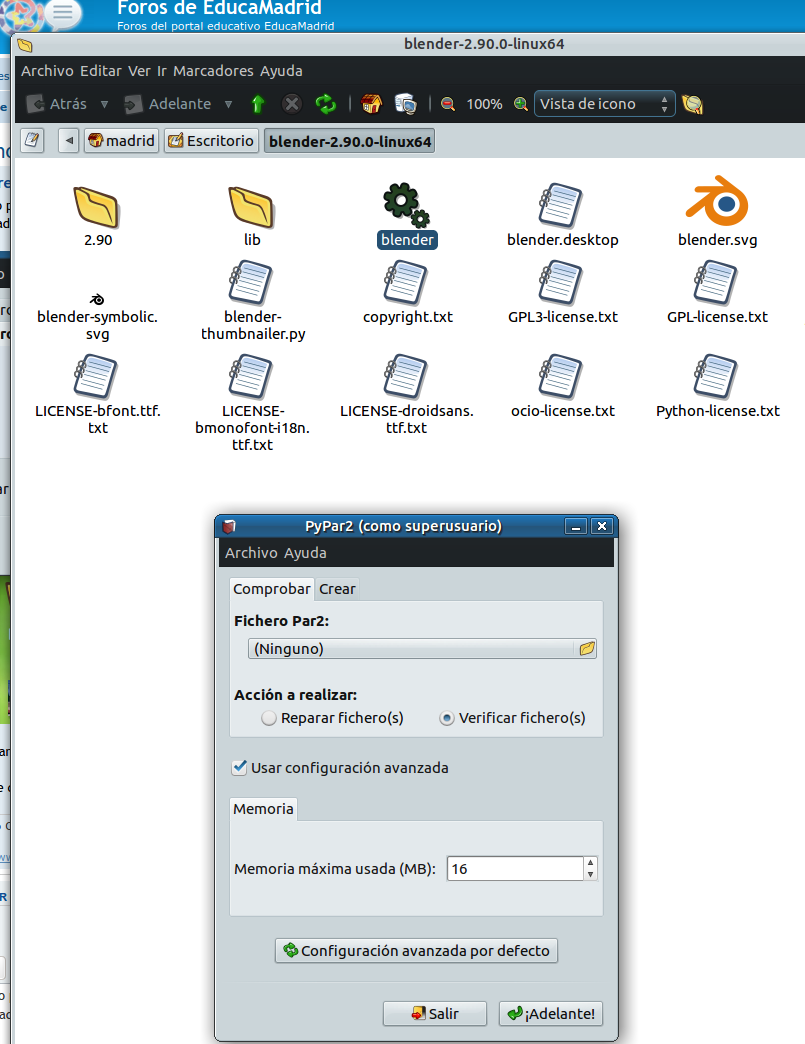Select the blender-thumbnailer.py file icon

[250, 284]
